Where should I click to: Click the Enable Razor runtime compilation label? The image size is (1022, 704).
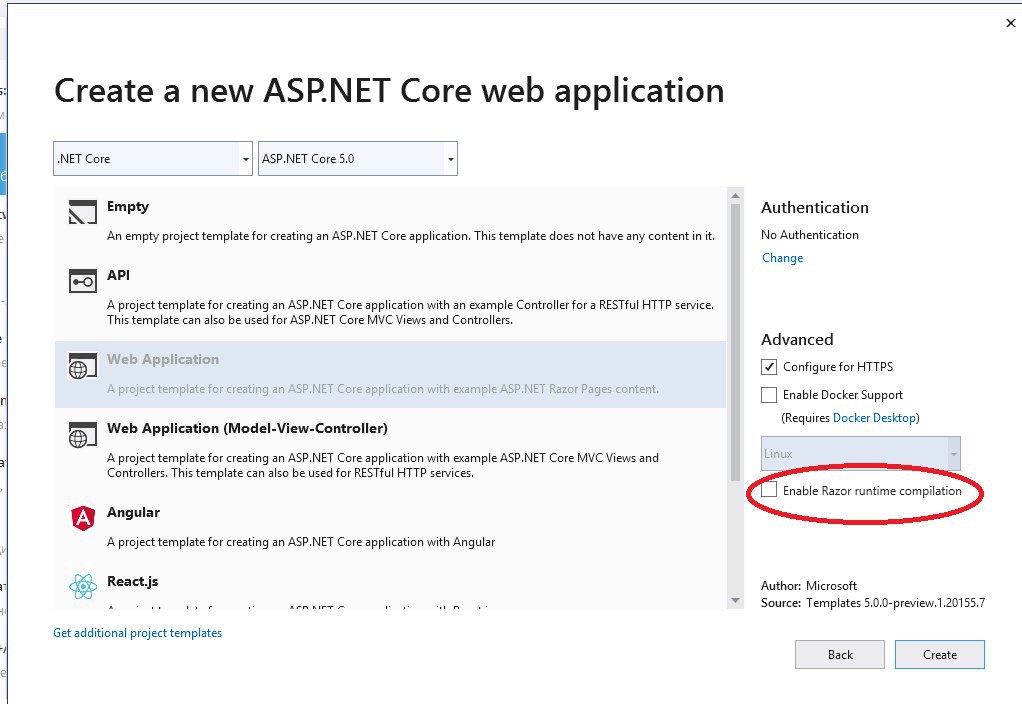pos(872,491)
